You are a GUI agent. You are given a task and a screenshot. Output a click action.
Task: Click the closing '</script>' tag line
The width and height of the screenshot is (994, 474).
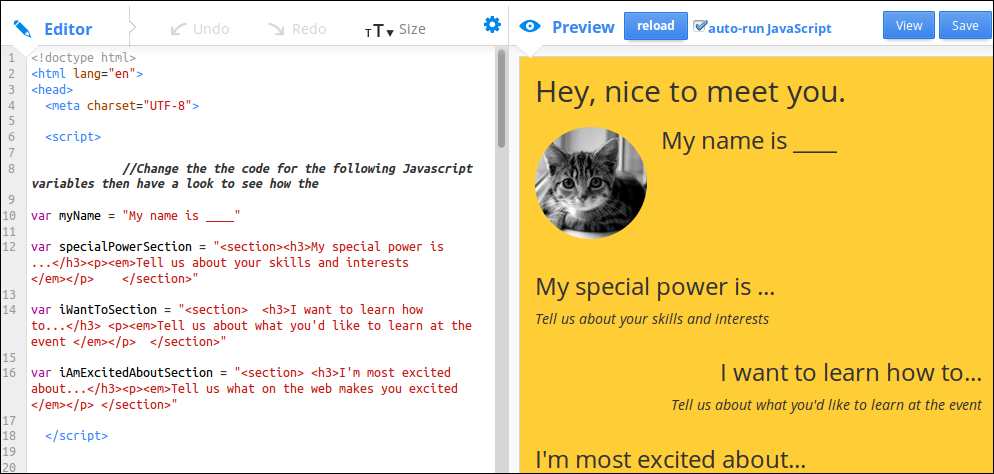click(x=77, y=436)
